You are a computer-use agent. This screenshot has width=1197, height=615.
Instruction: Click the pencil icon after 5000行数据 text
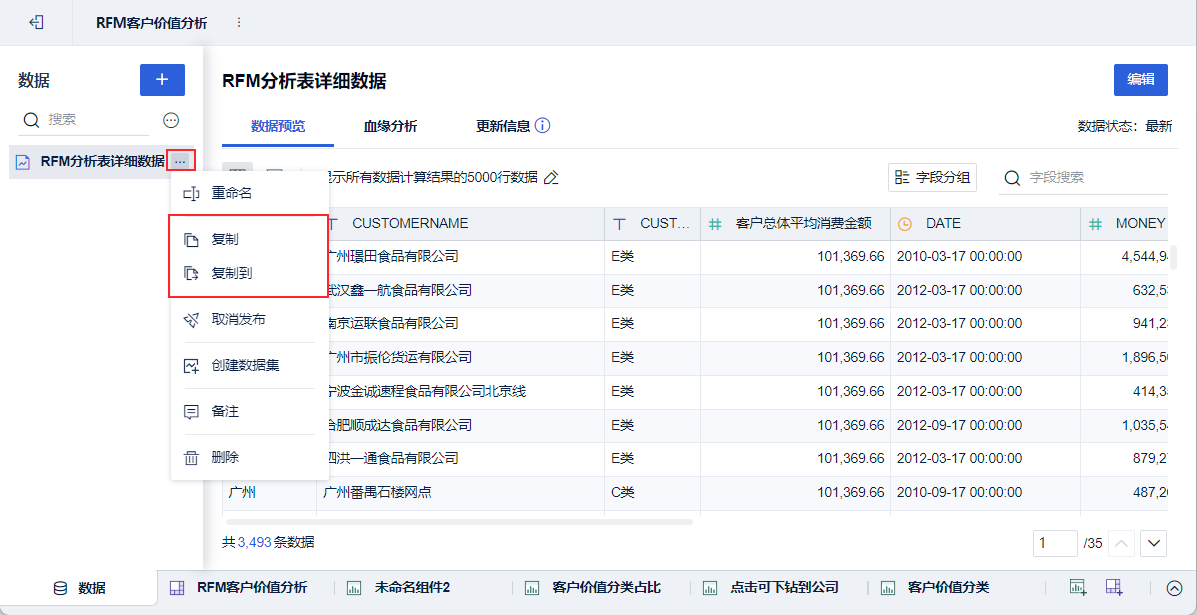tap(551, 178)
